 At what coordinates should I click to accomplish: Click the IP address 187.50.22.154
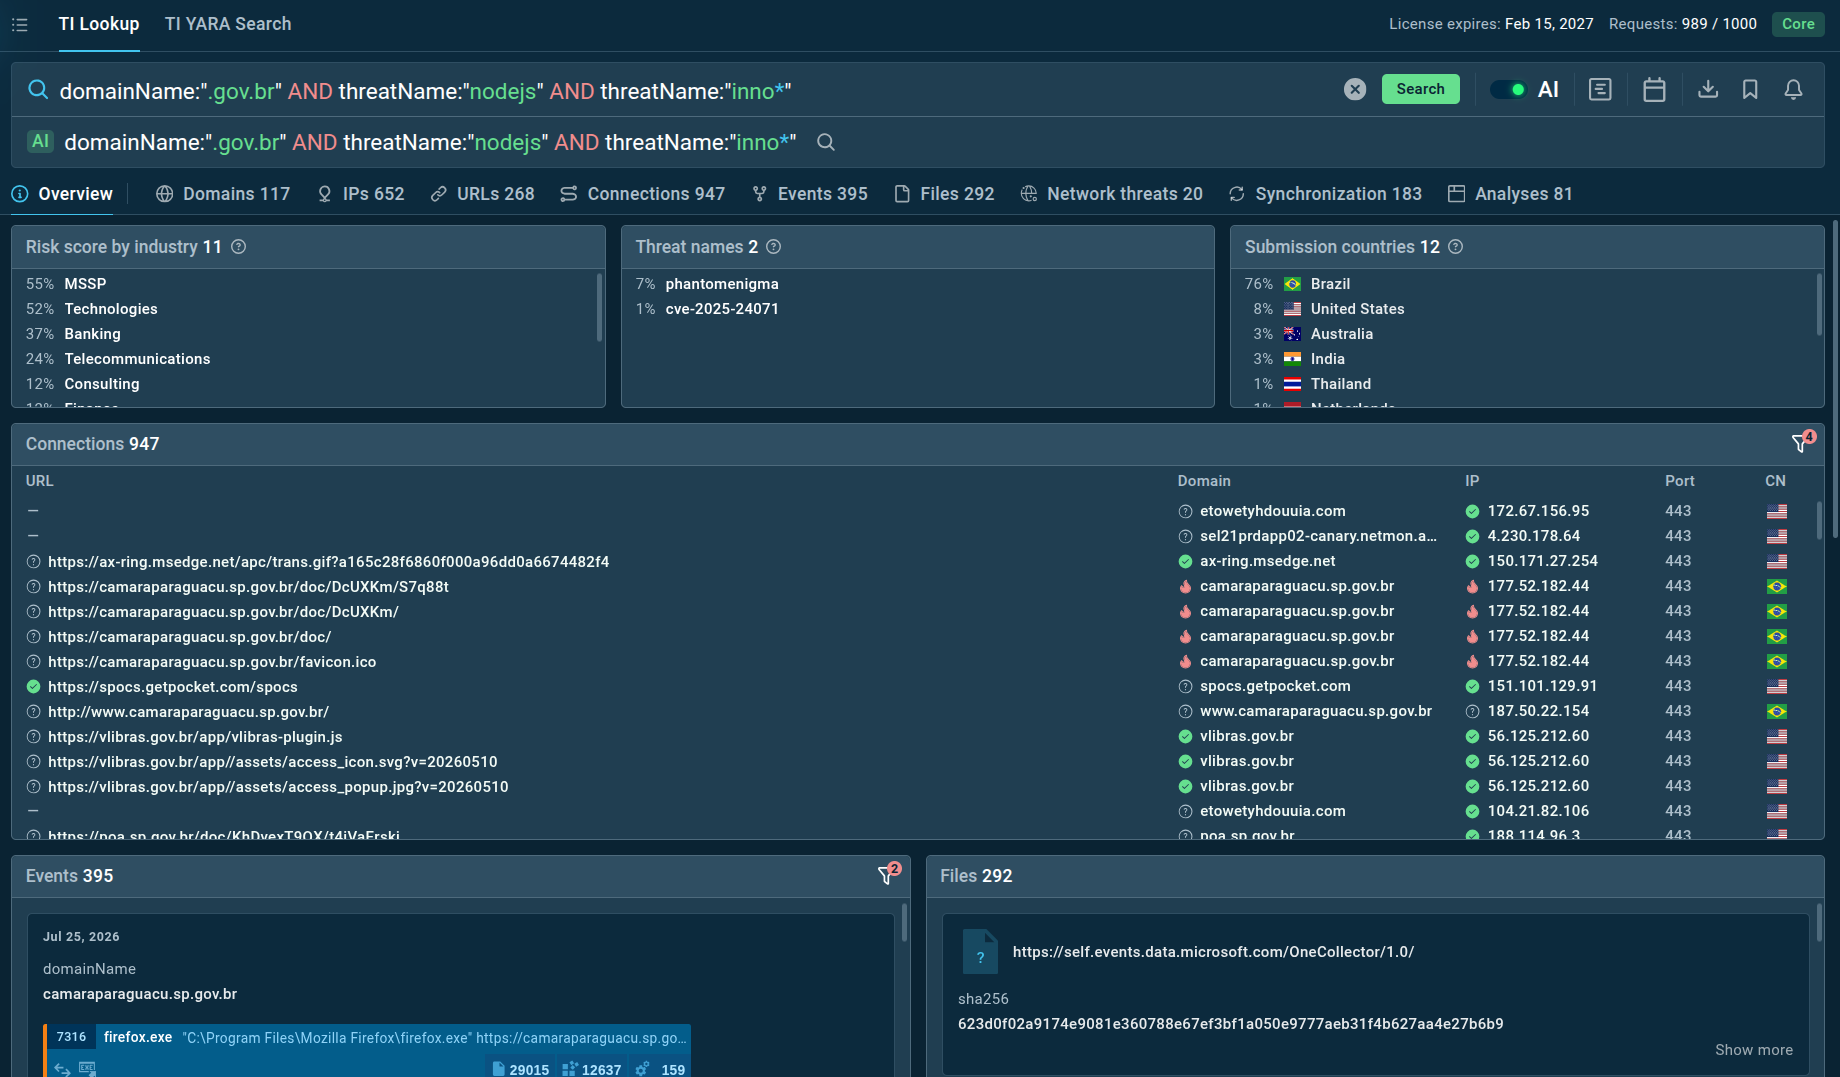click(x=1538, y=711)
